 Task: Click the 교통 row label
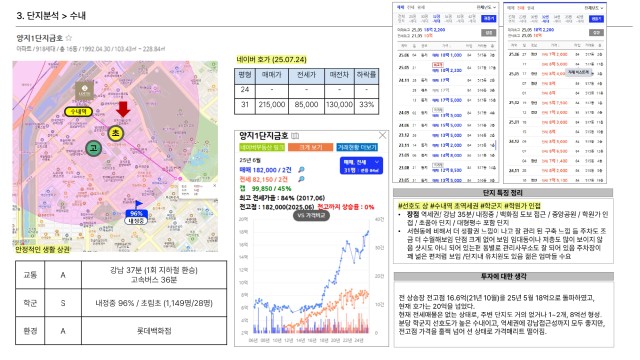click(x=30, y=275)
